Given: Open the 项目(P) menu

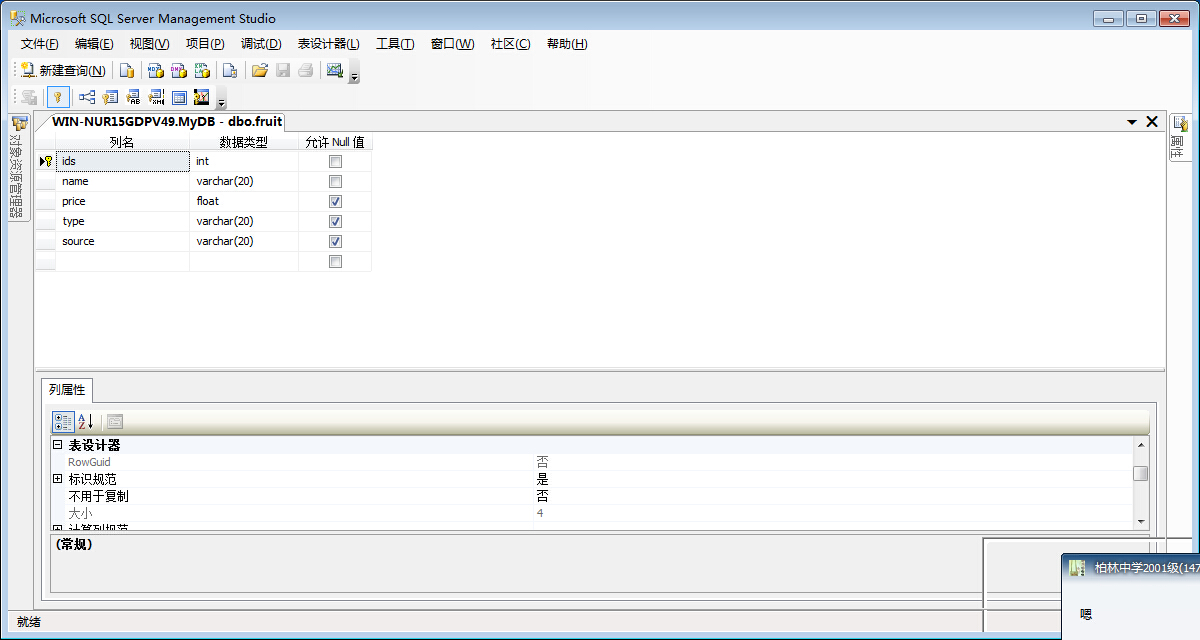Looking at the screenshot, I should pos(205,44).
